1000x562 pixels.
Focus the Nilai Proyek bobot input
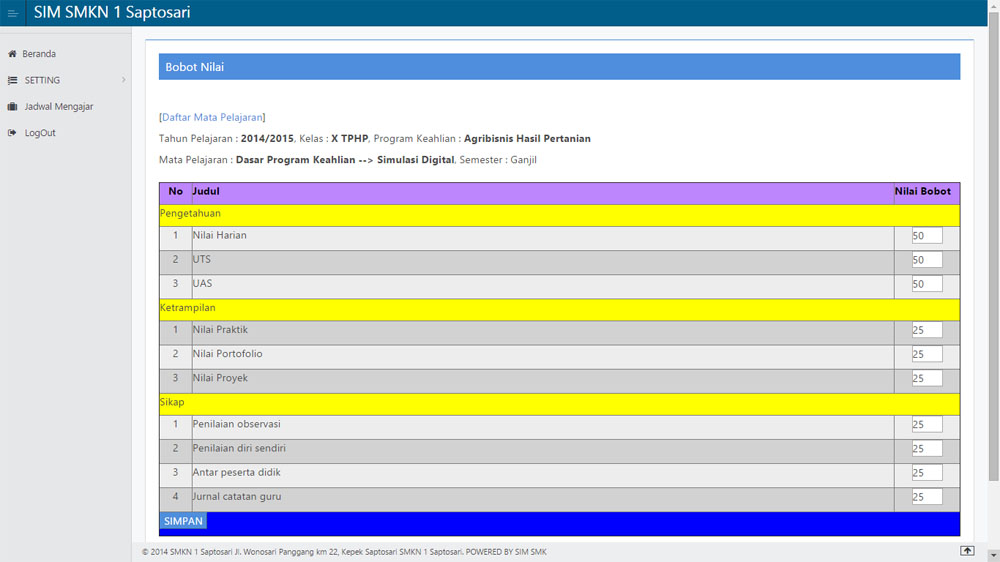926,378
